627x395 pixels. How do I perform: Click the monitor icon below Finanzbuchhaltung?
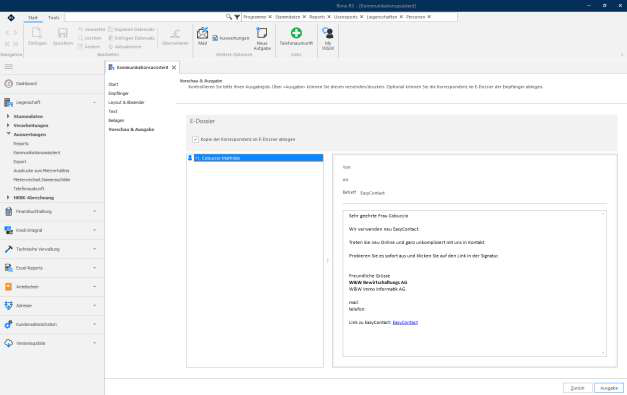pos(8,230)
